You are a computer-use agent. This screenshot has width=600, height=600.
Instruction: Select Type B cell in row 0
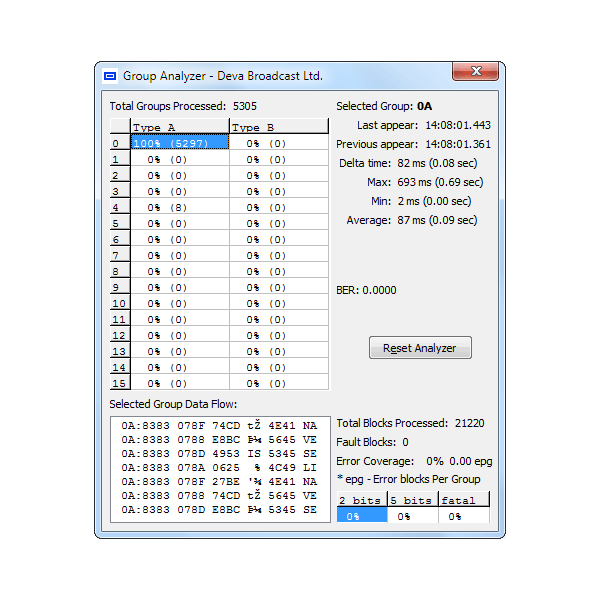coord(279,143)
